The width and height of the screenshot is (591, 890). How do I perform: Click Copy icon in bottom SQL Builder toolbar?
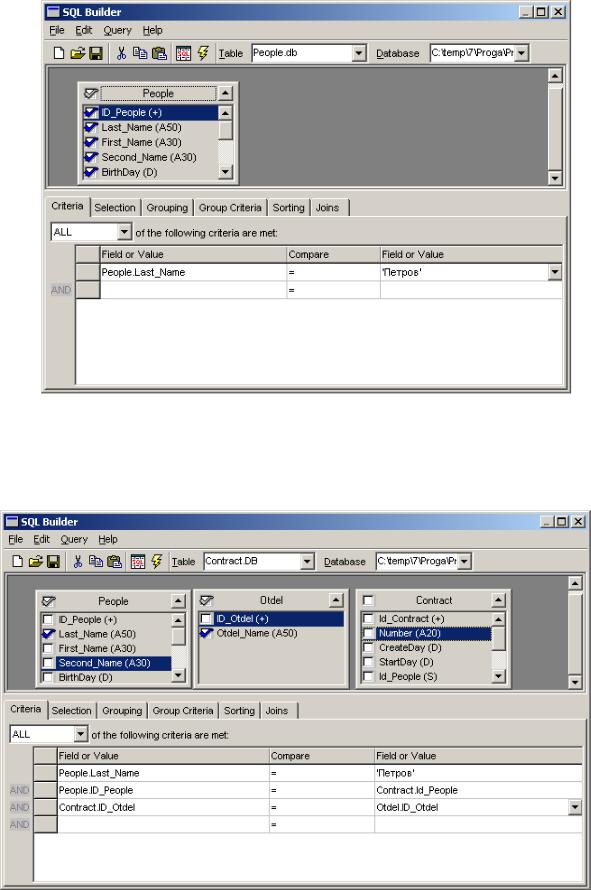pos(96,561)
